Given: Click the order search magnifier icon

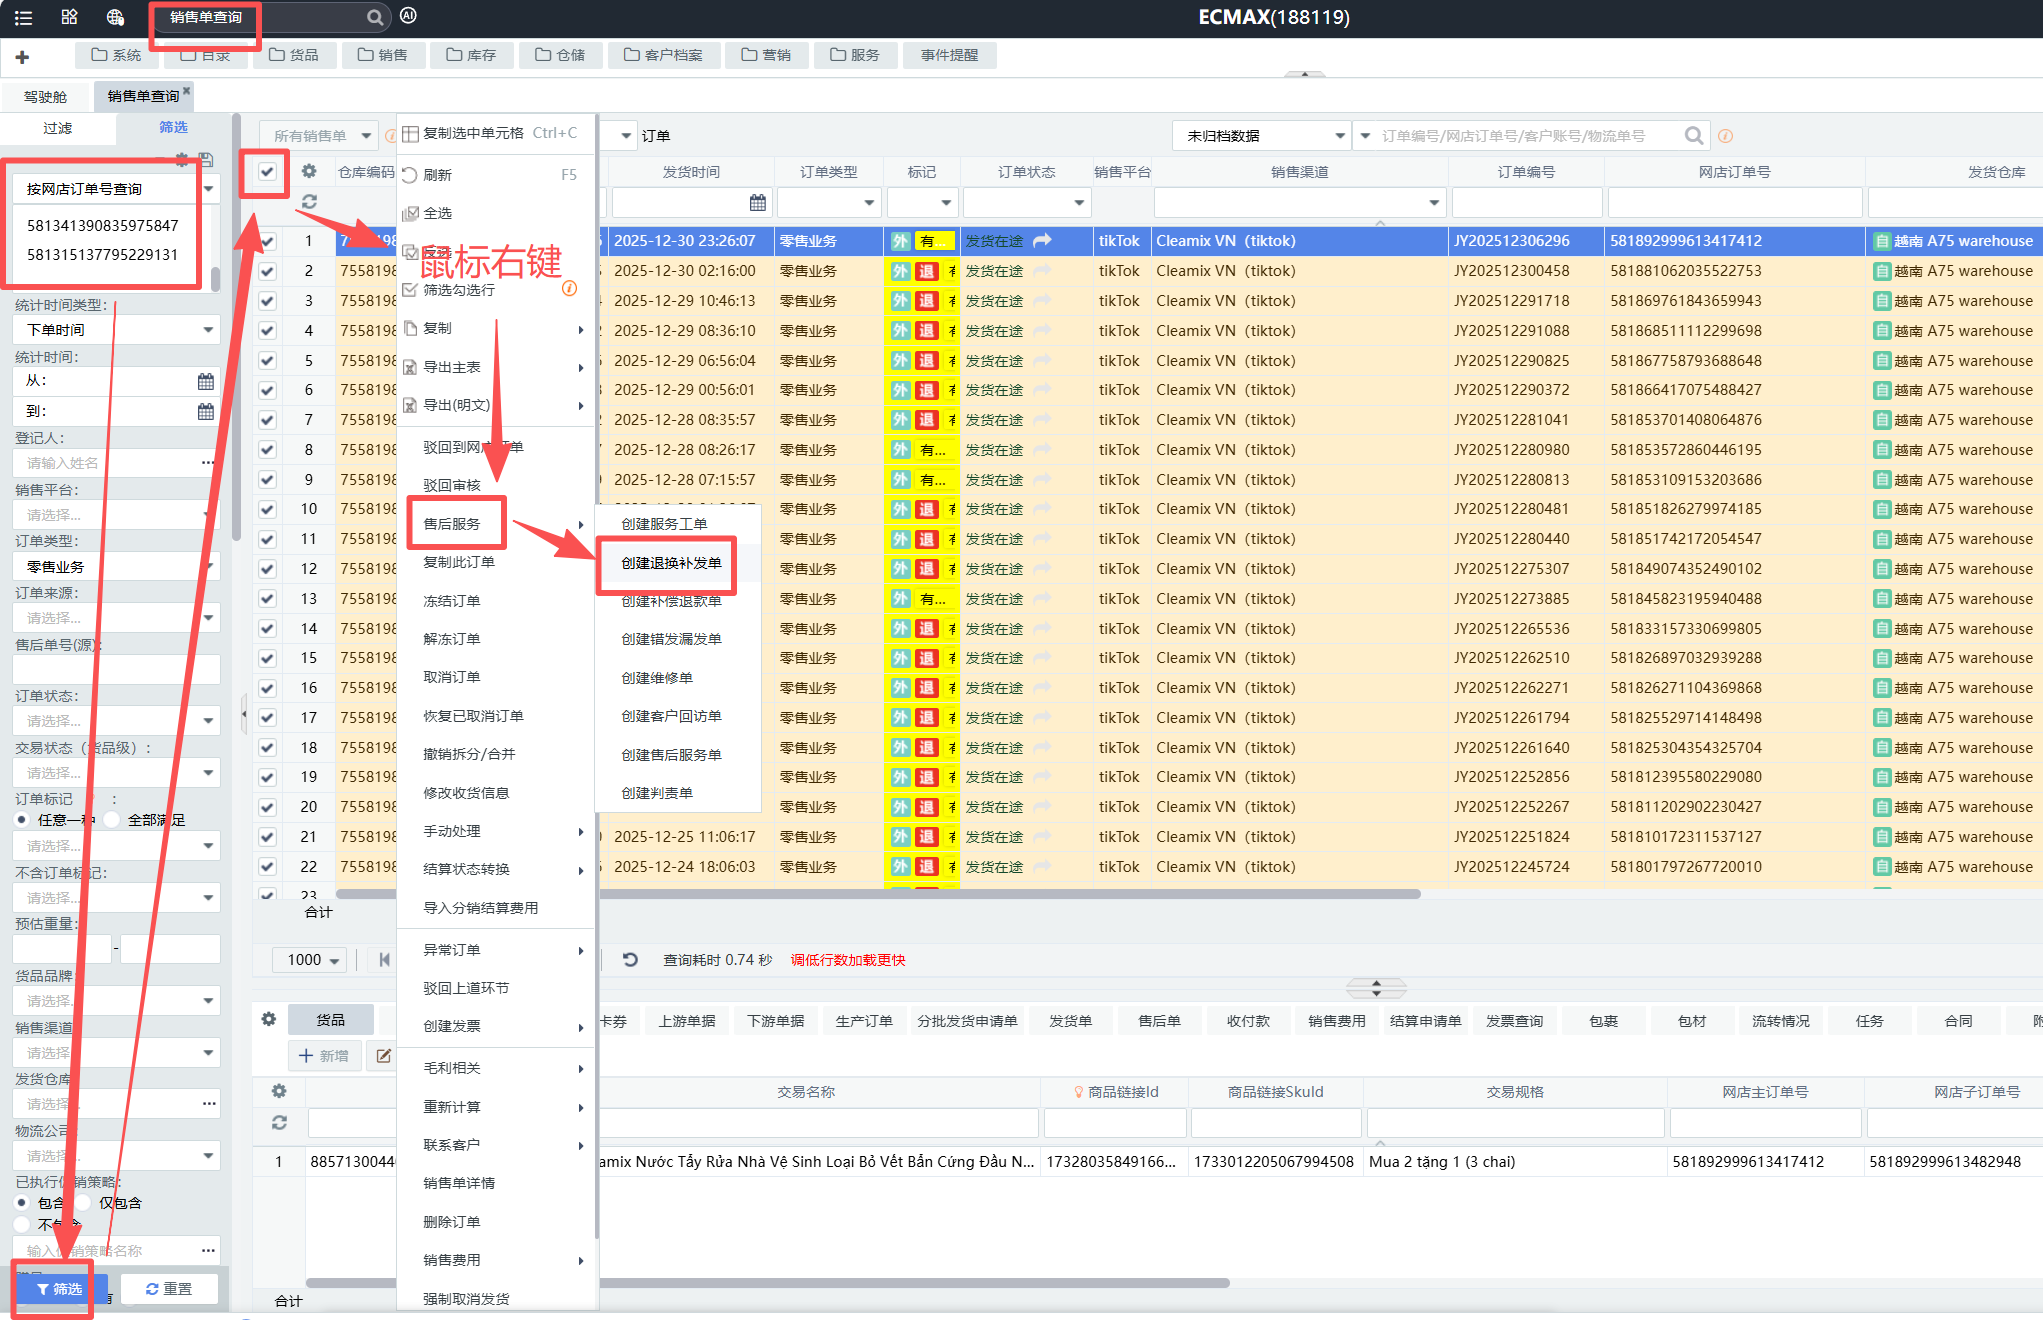Looking at the screenshot, I should tap(1693, 135).
